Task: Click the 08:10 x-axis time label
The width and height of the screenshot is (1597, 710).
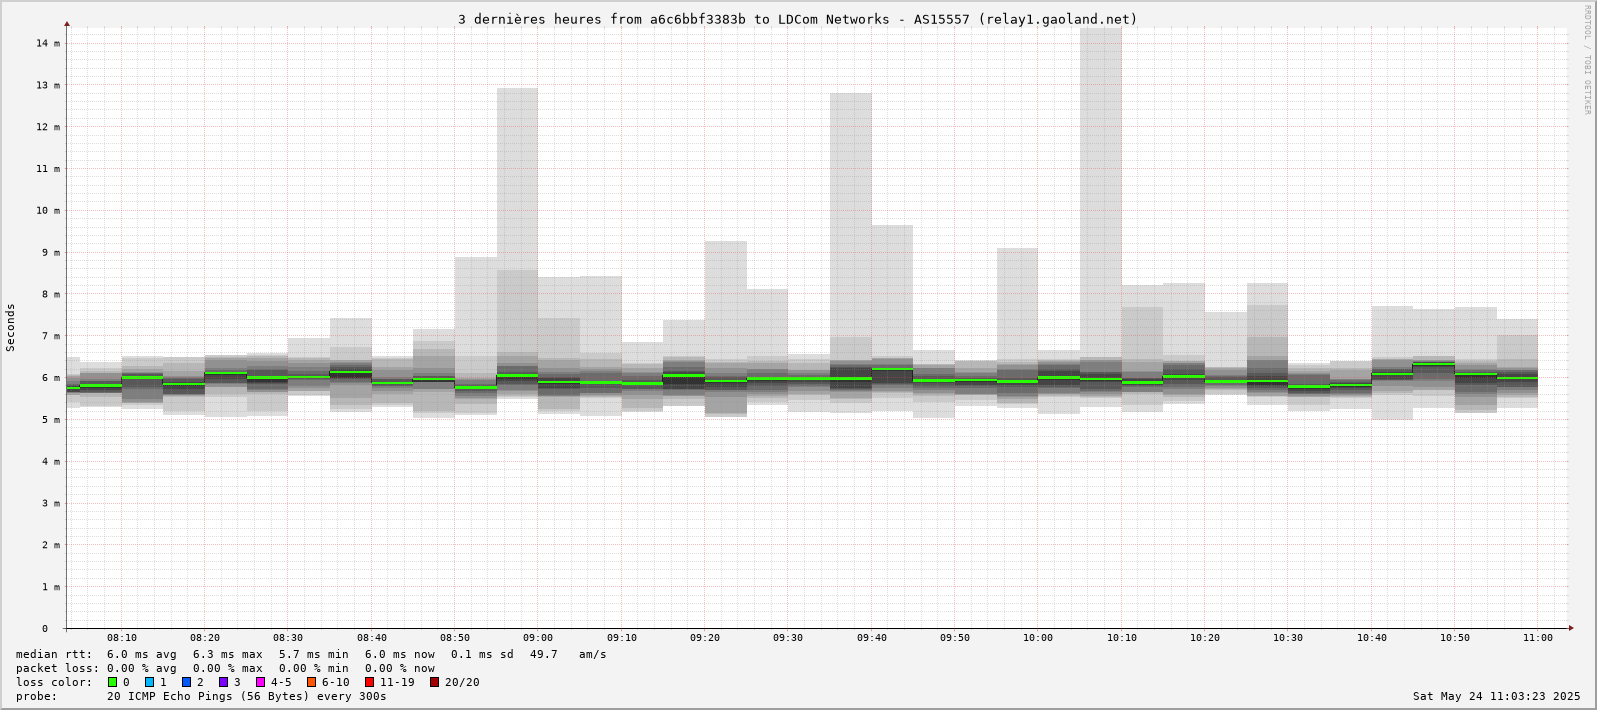Action: click(122, 638)
